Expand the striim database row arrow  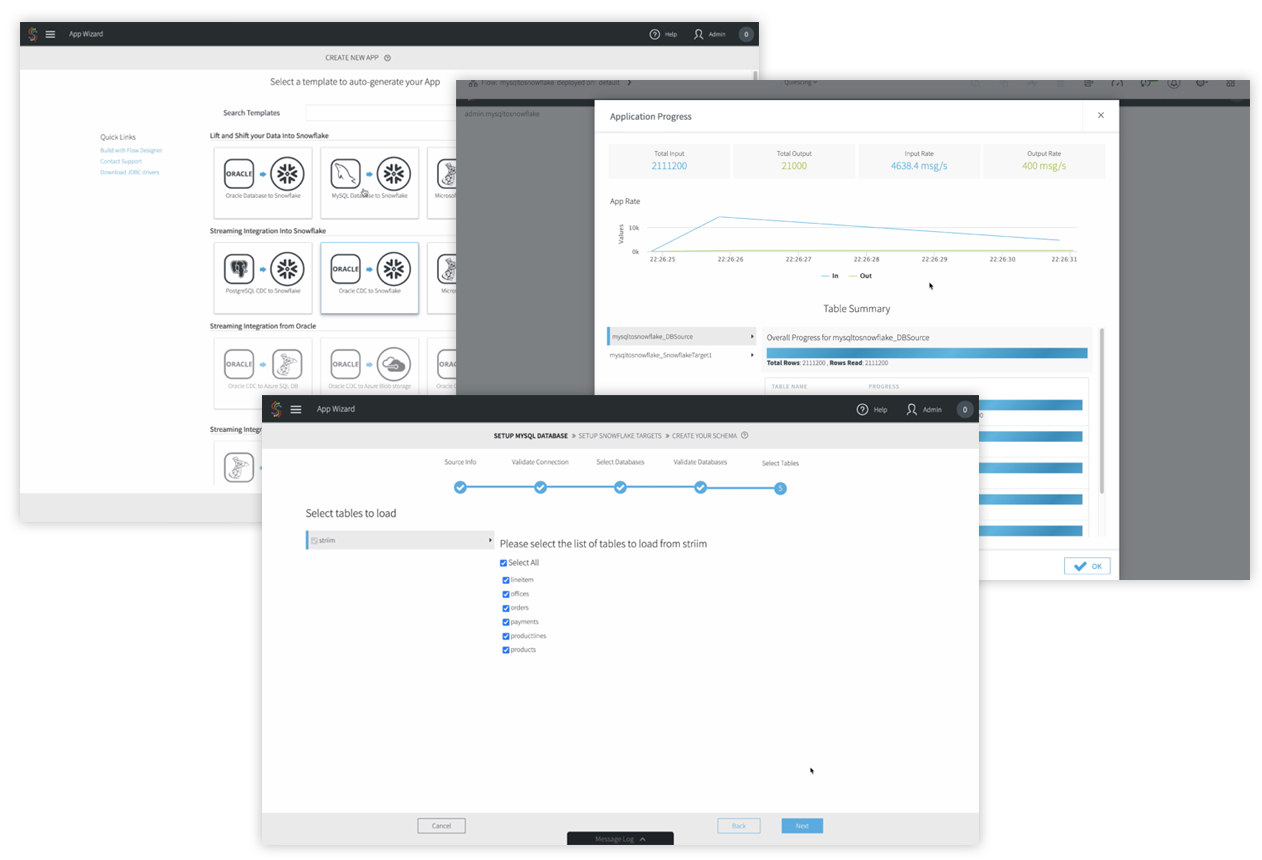click(x=490, y=540)
